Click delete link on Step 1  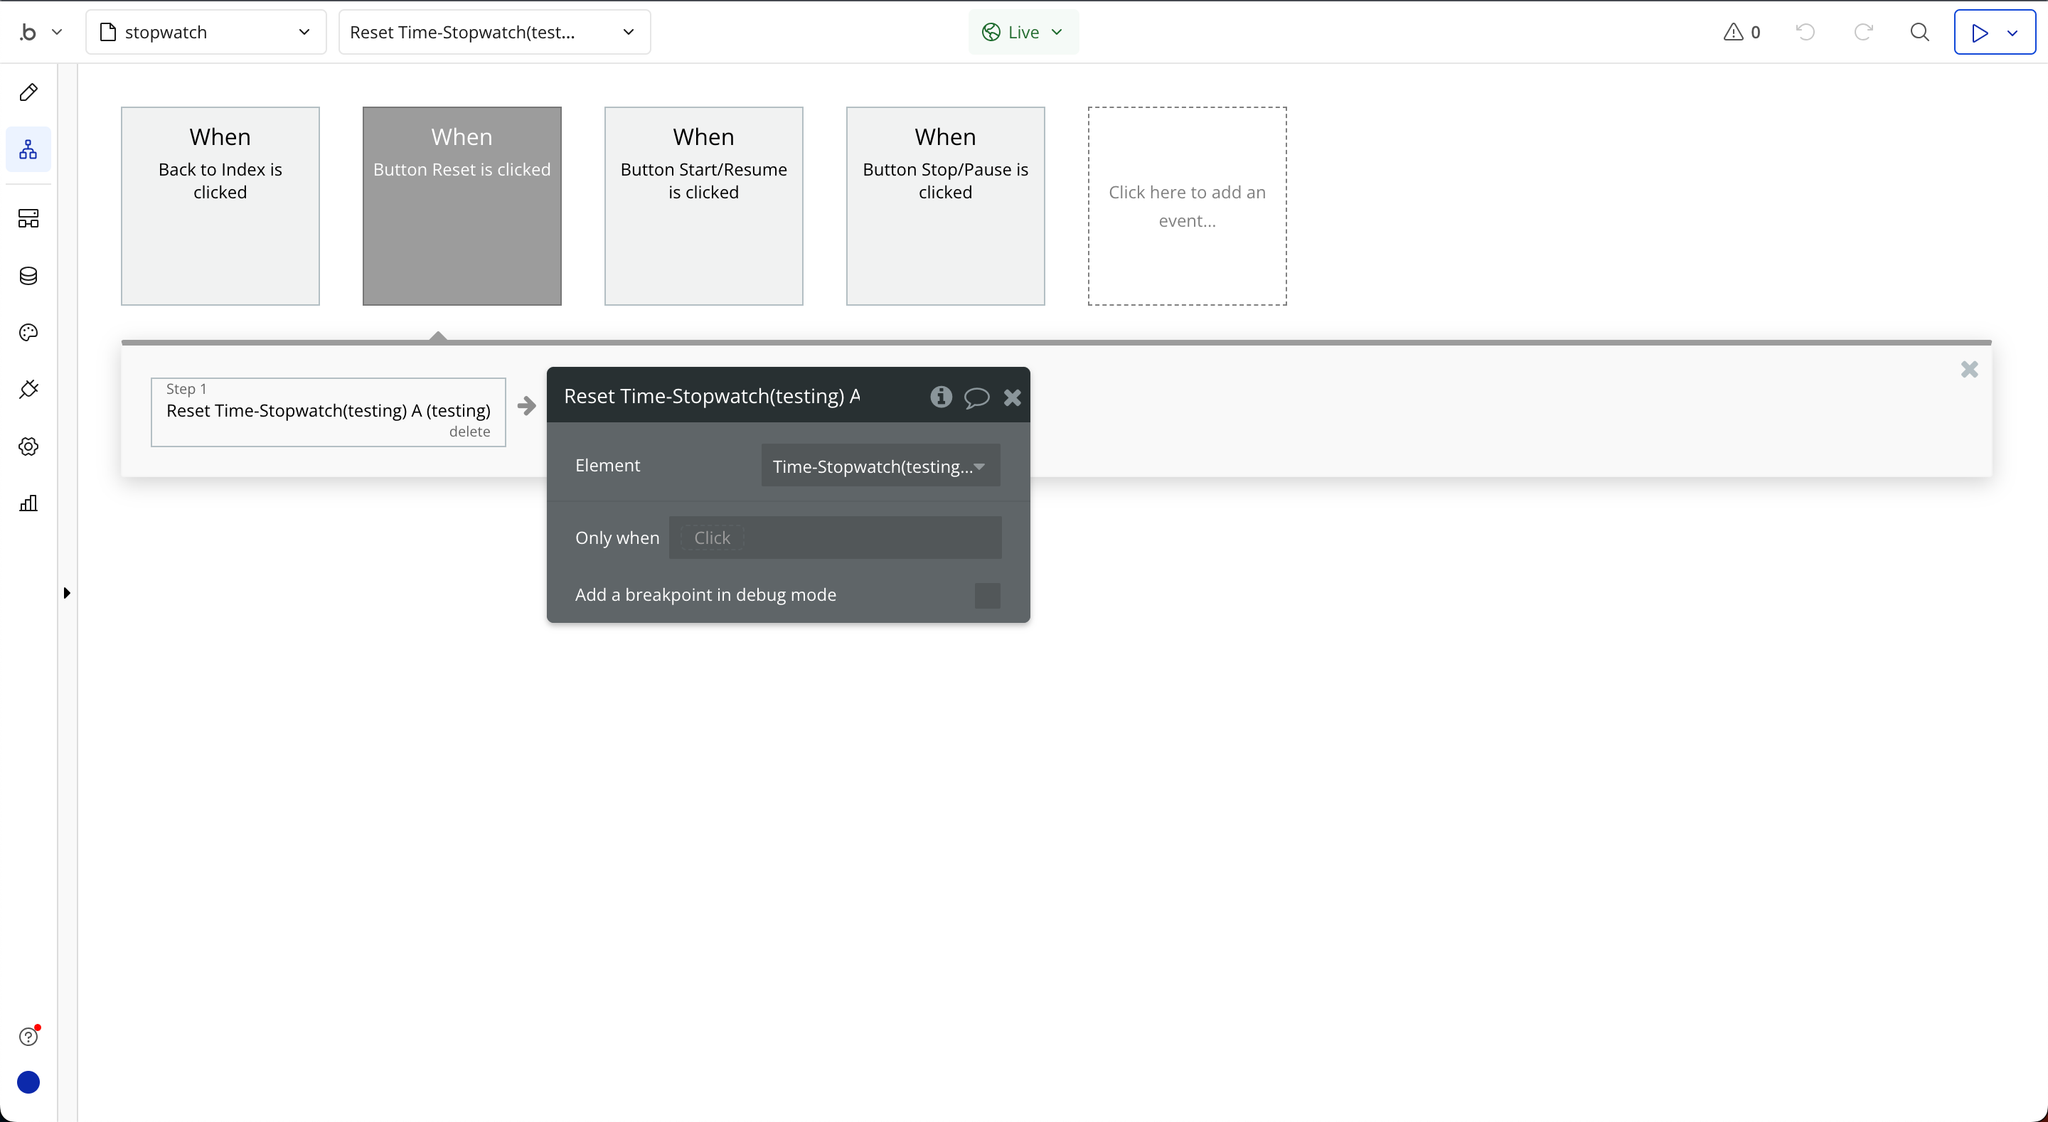[469, 432]
